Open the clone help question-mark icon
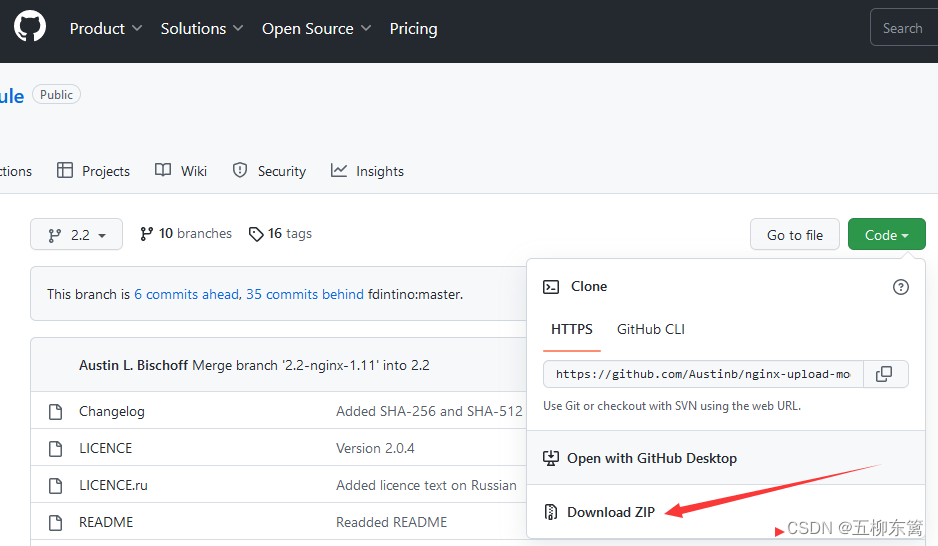The width and height of the screenshot is (938, 546). click(x=900, y=287)
